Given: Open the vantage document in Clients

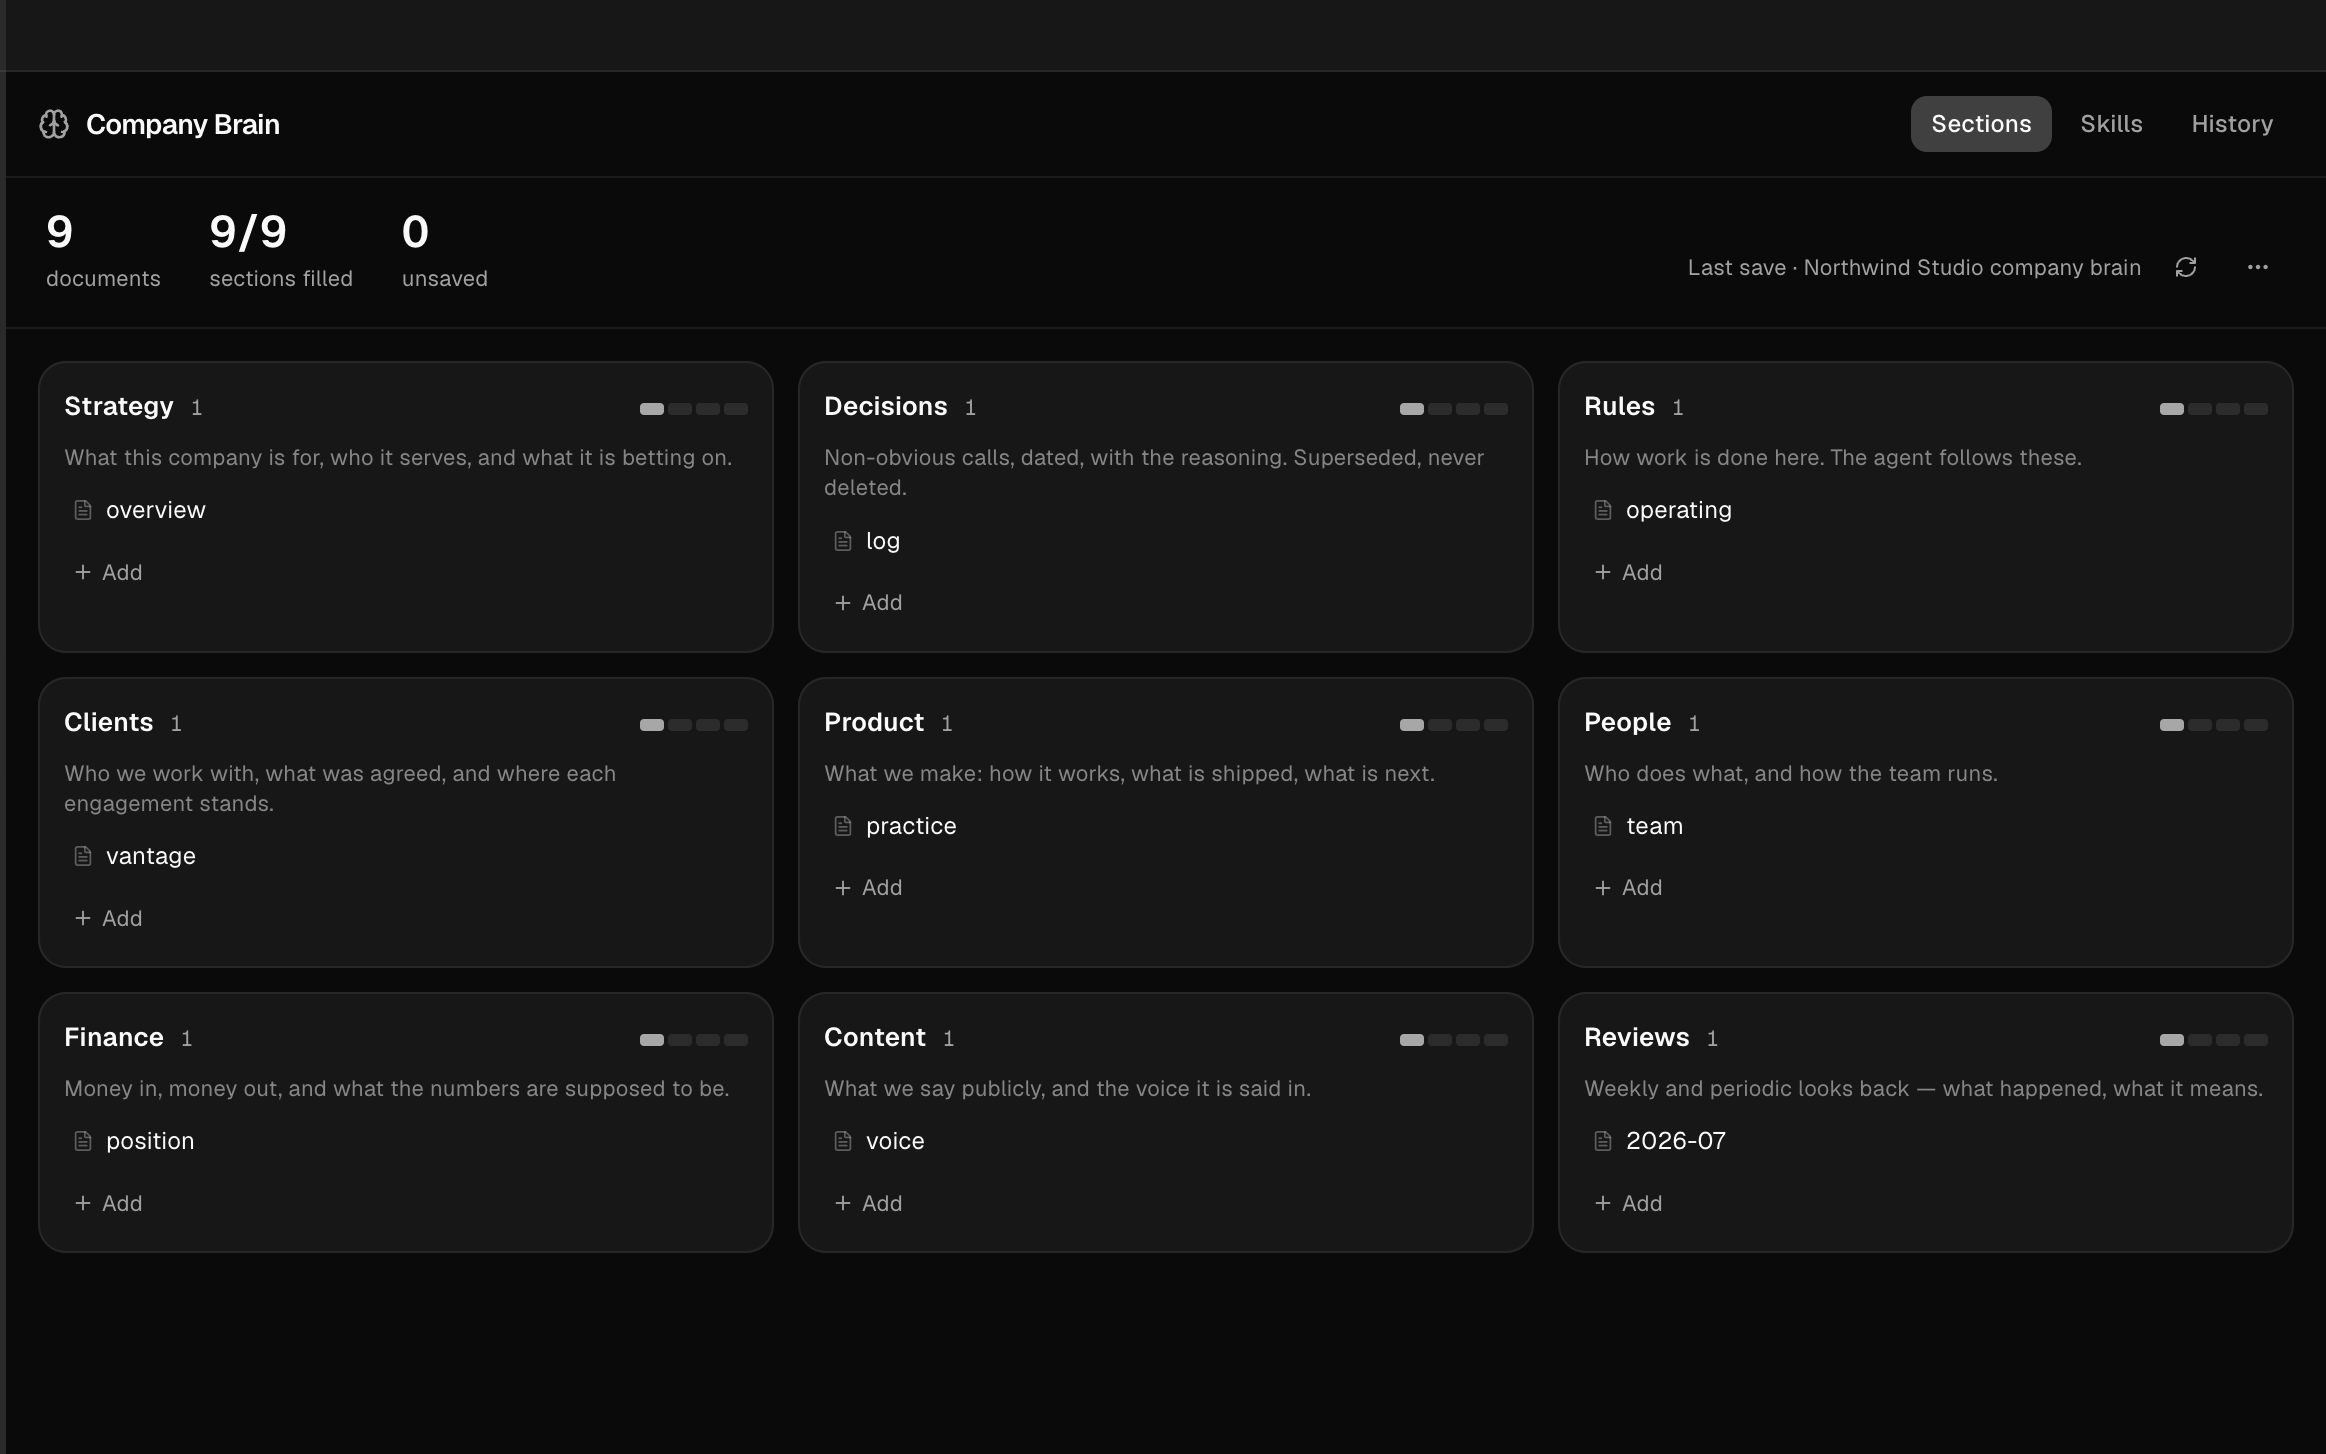Looking at the screenshot, I should coord(150,856).
